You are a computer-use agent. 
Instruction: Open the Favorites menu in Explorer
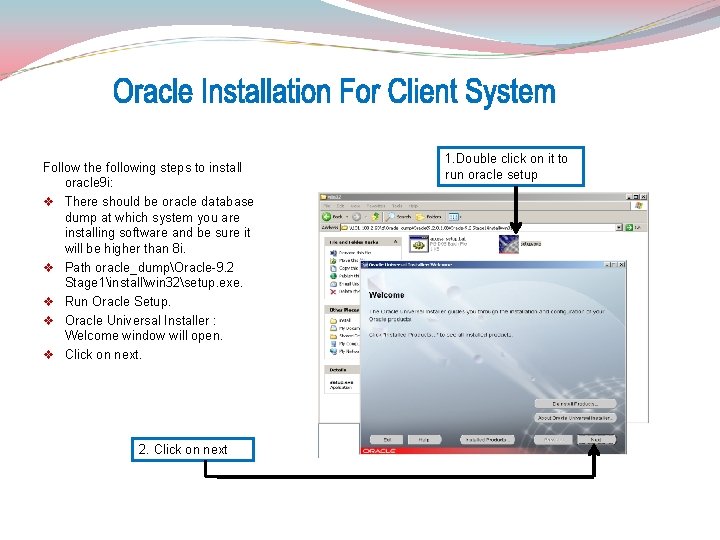tap(376, 206)
